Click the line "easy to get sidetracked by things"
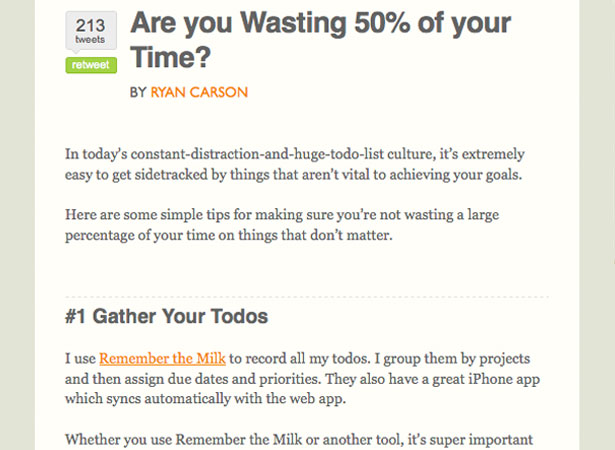The width and height of the screenshot is (615, 450). pyautogui.click(x=293, y=175)
